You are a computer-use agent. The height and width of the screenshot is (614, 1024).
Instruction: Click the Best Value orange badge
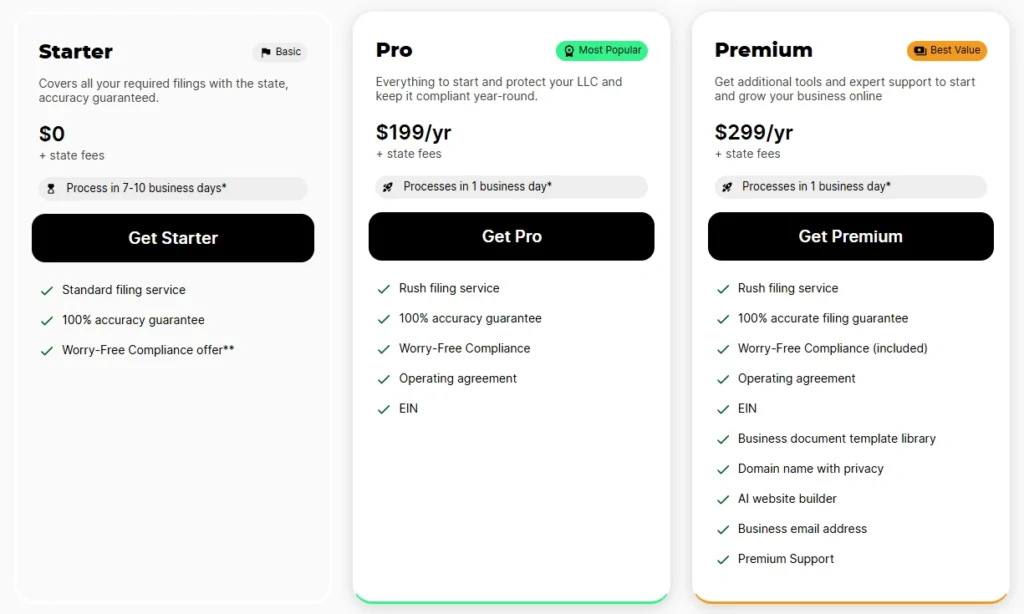(x=947, y=50)
